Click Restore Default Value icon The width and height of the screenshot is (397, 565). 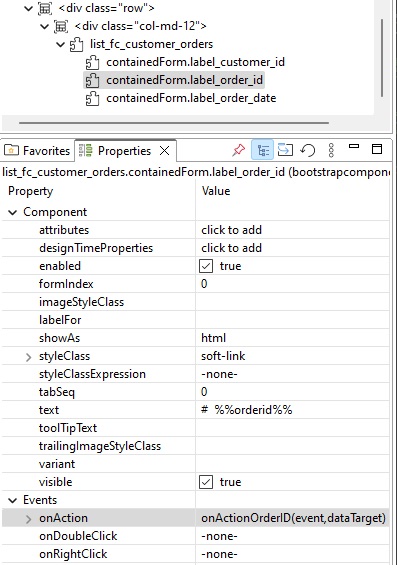(x=308, y=150)
